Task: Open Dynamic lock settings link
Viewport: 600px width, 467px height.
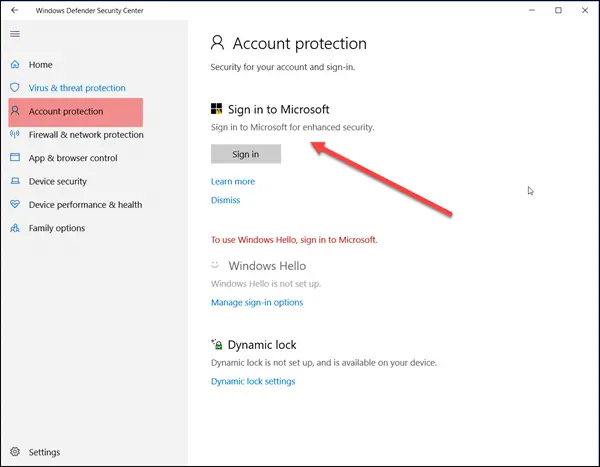Action: coord(253,381)
